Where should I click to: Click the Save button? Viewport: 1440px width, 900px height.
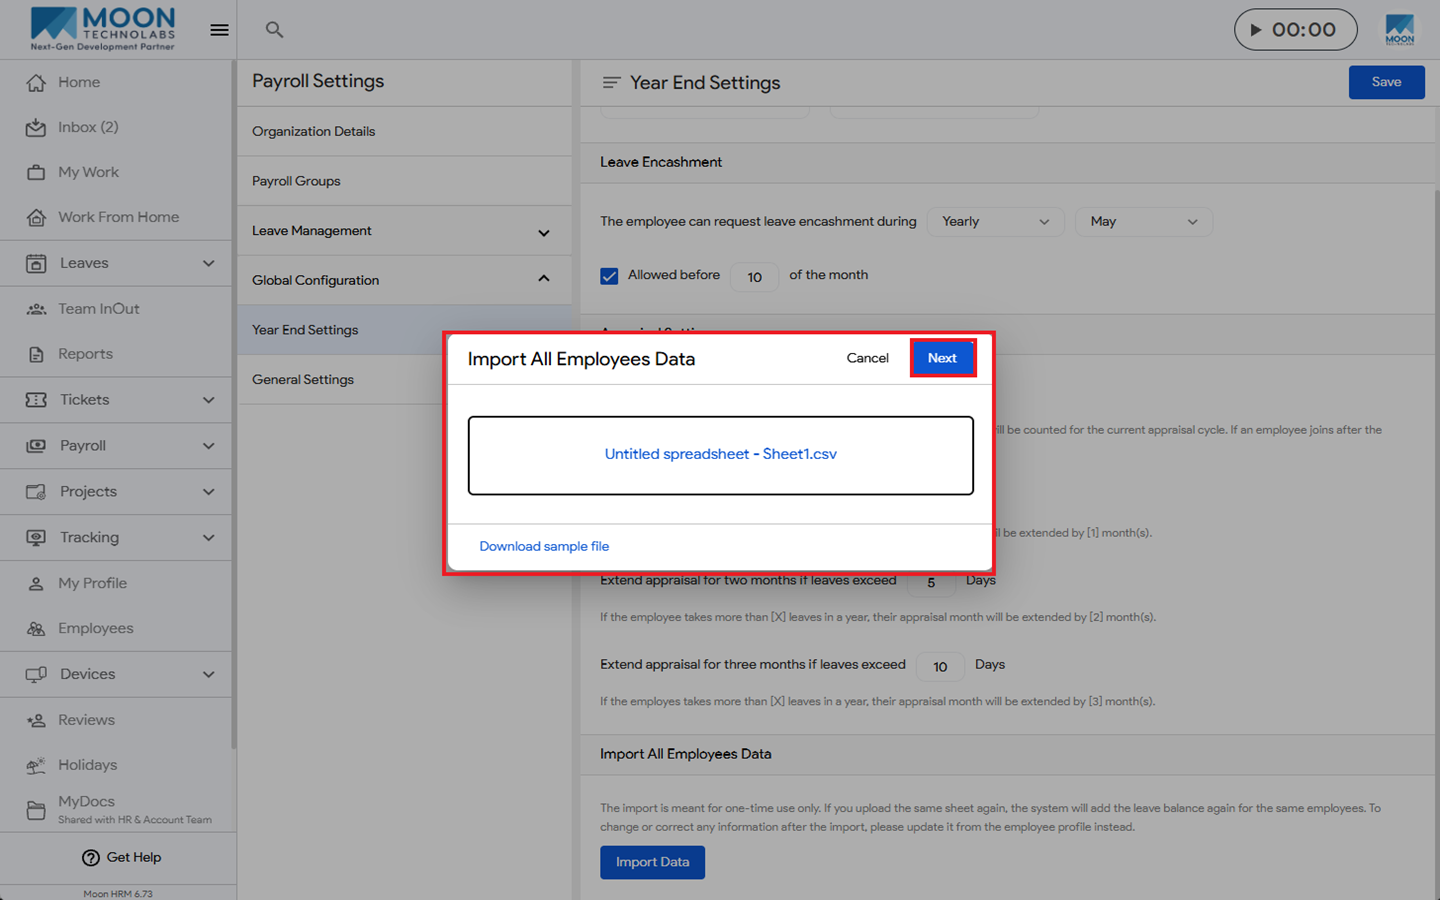pos(1386,82)
